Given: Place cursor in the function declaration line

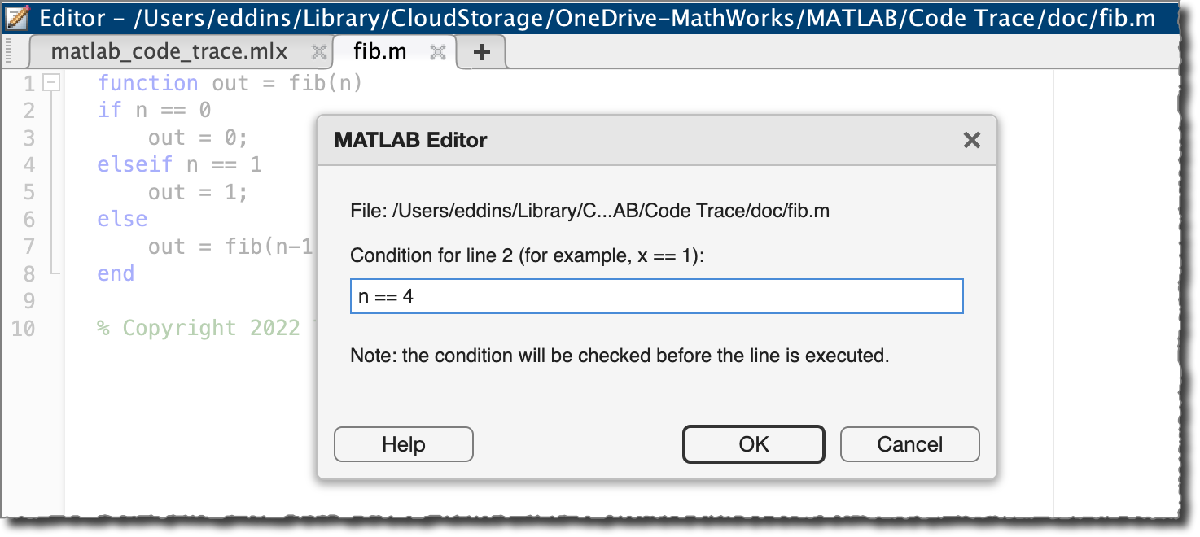Looking at the screenshot, I should [x=230, y=83].
